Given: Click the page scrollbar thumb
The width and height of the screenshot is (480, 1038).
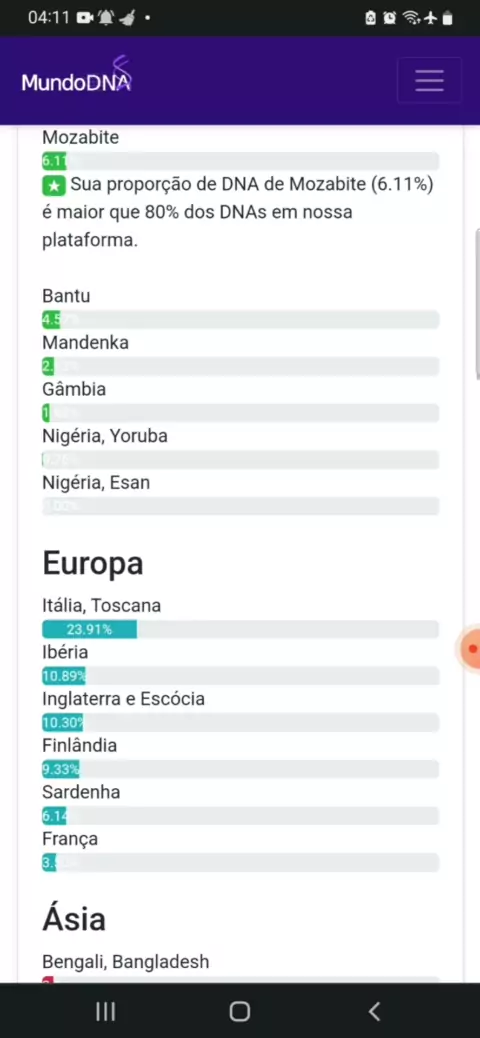Looking at the screenshot, I should 477,305.
